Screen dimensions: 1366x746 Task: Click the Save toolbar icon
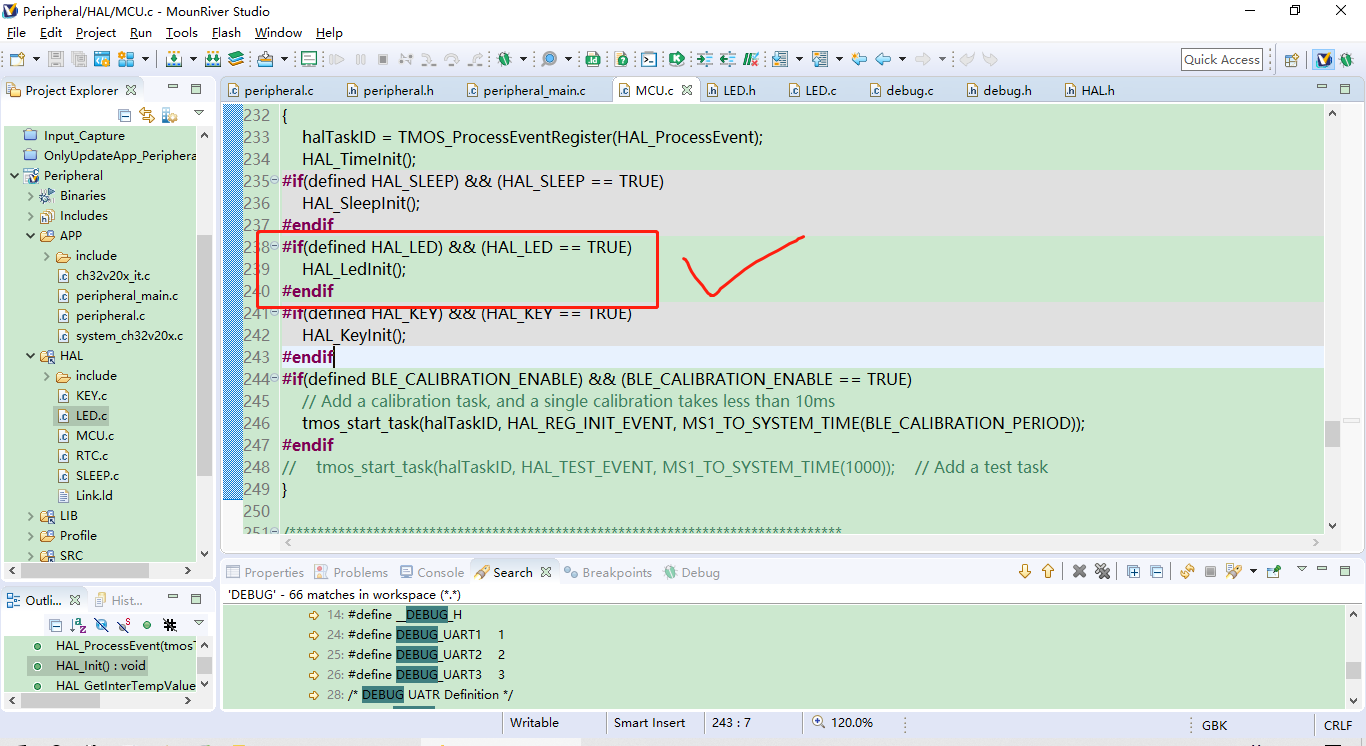55,59
